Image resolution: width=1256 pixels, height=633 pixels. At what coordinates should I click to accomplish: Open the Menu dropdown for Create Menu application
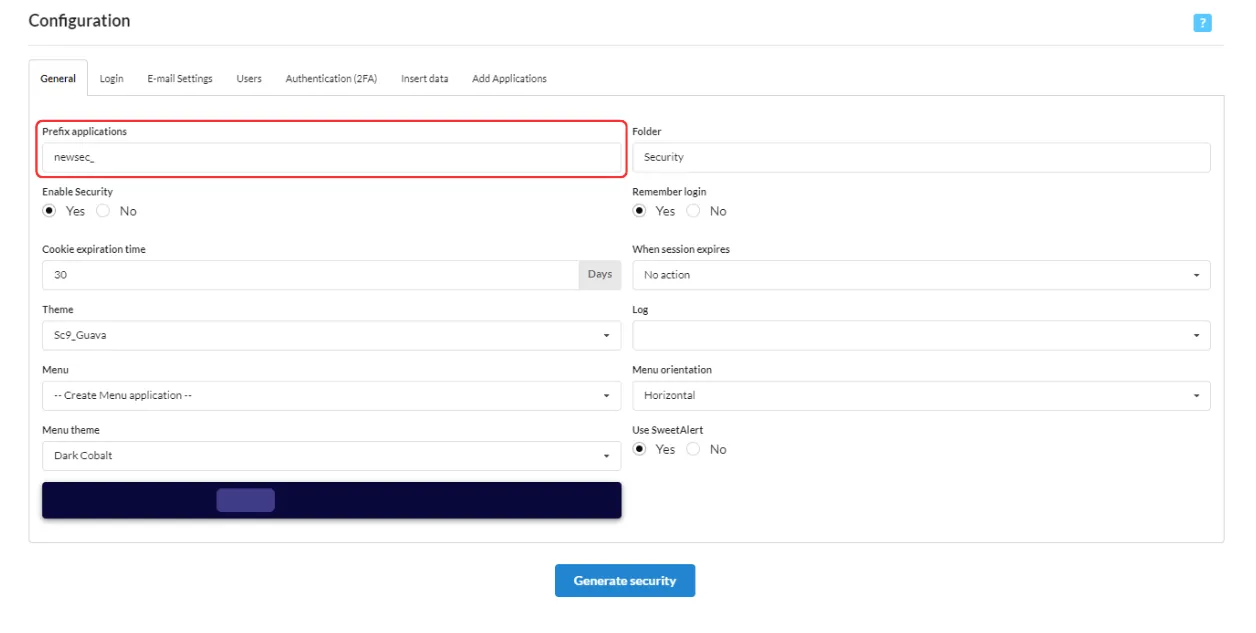coord(331,396)
